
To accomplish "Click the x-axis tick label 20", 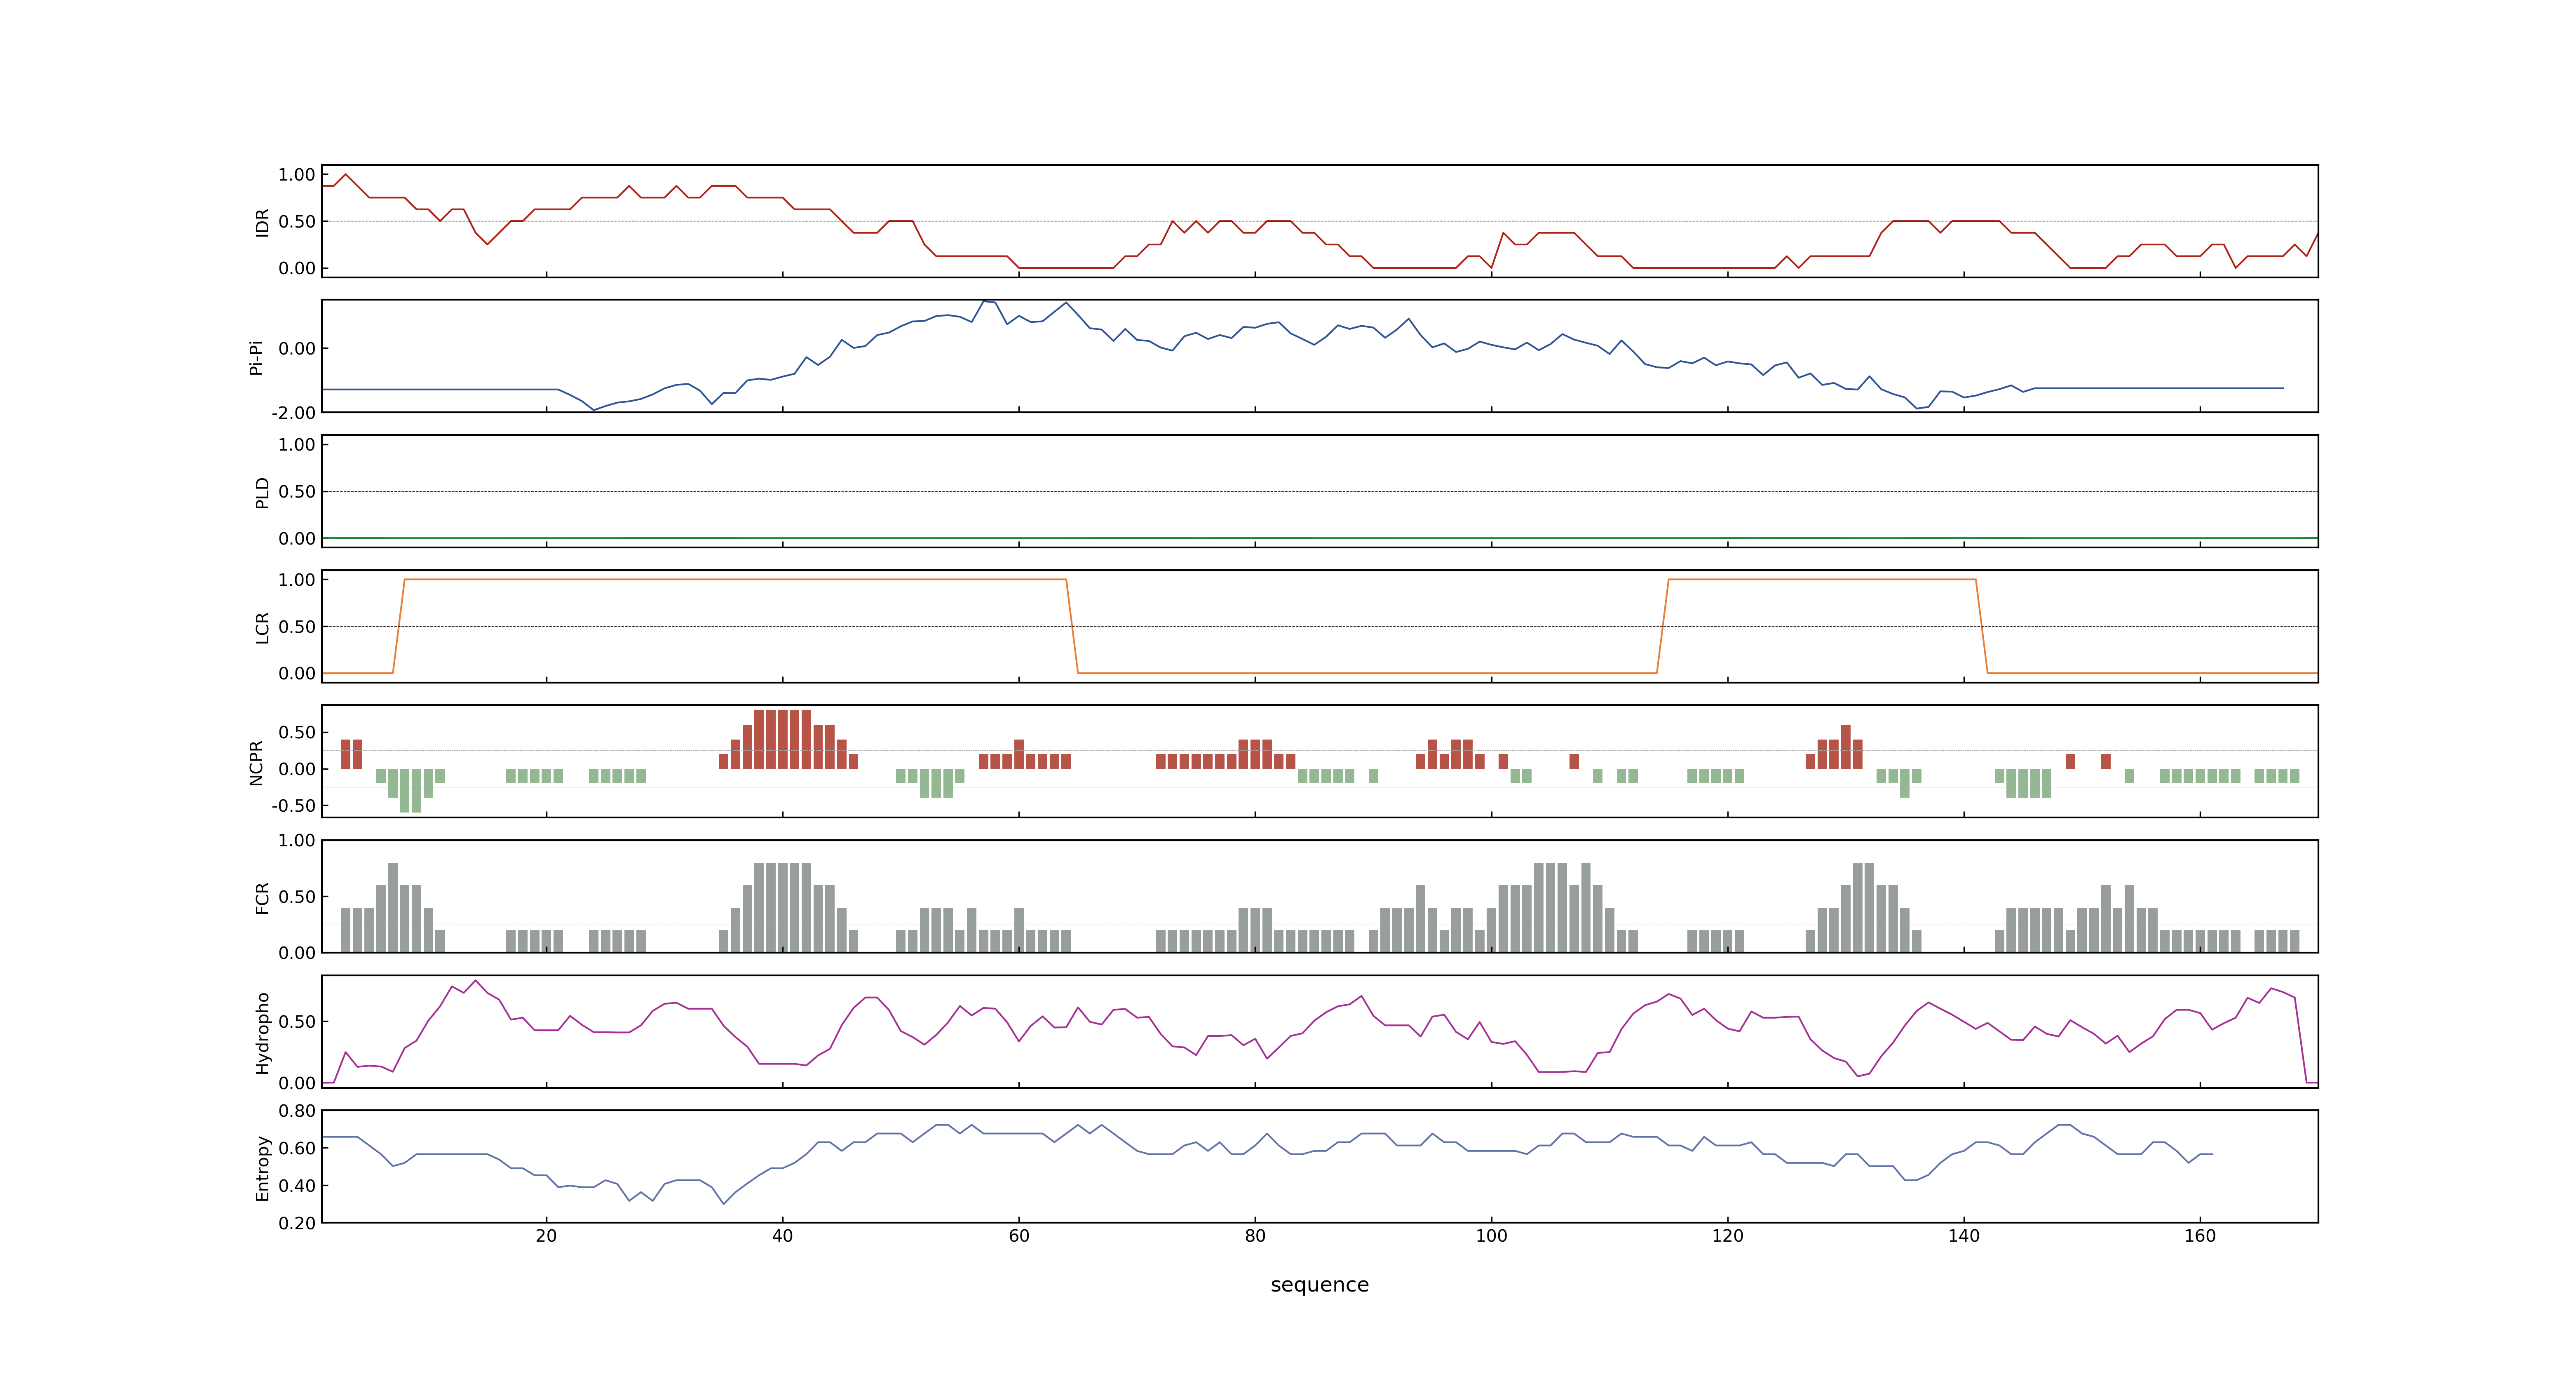I will tap(546, 1236).
